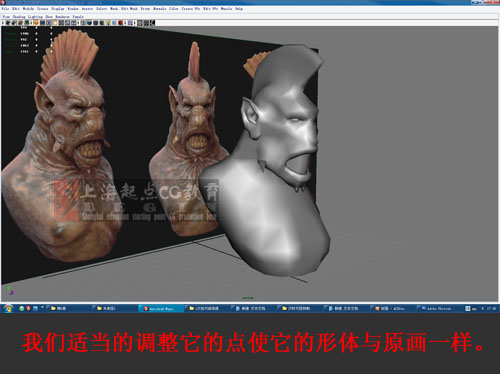500x374 pixels.
Task: Toggle the Isolate Select icon
Action: [x=130, y=23]
